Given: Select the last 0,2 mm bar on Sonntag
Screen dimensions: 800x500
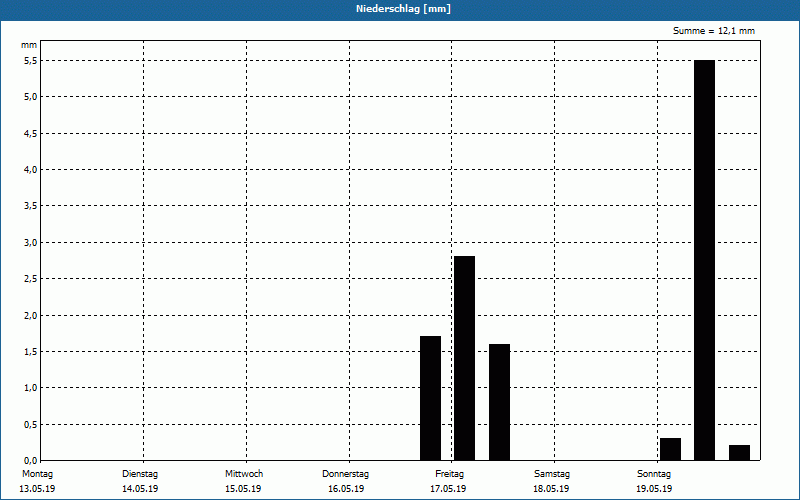Looking at the screenshot, I should coord(739,453).
